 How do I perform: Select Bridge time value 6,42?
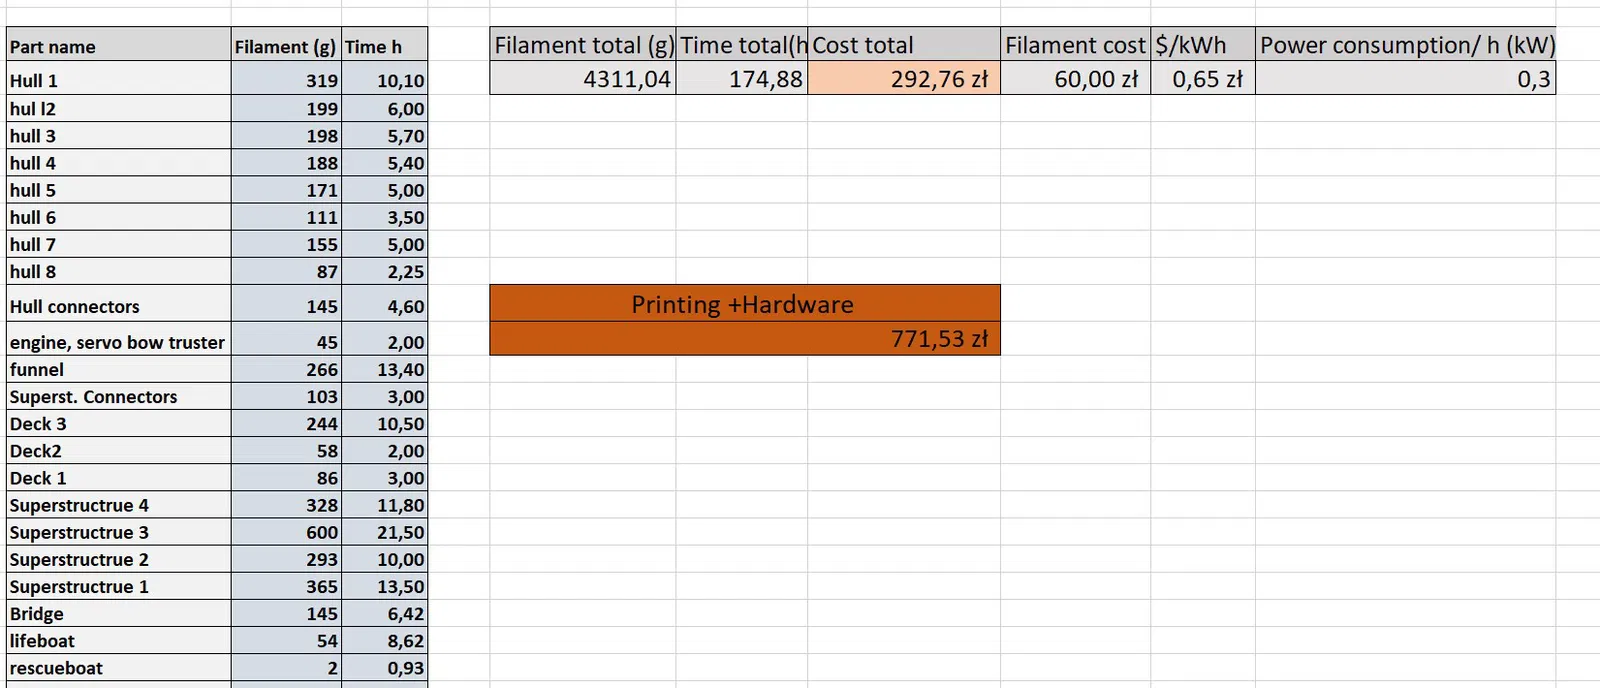tap(385, 614)
